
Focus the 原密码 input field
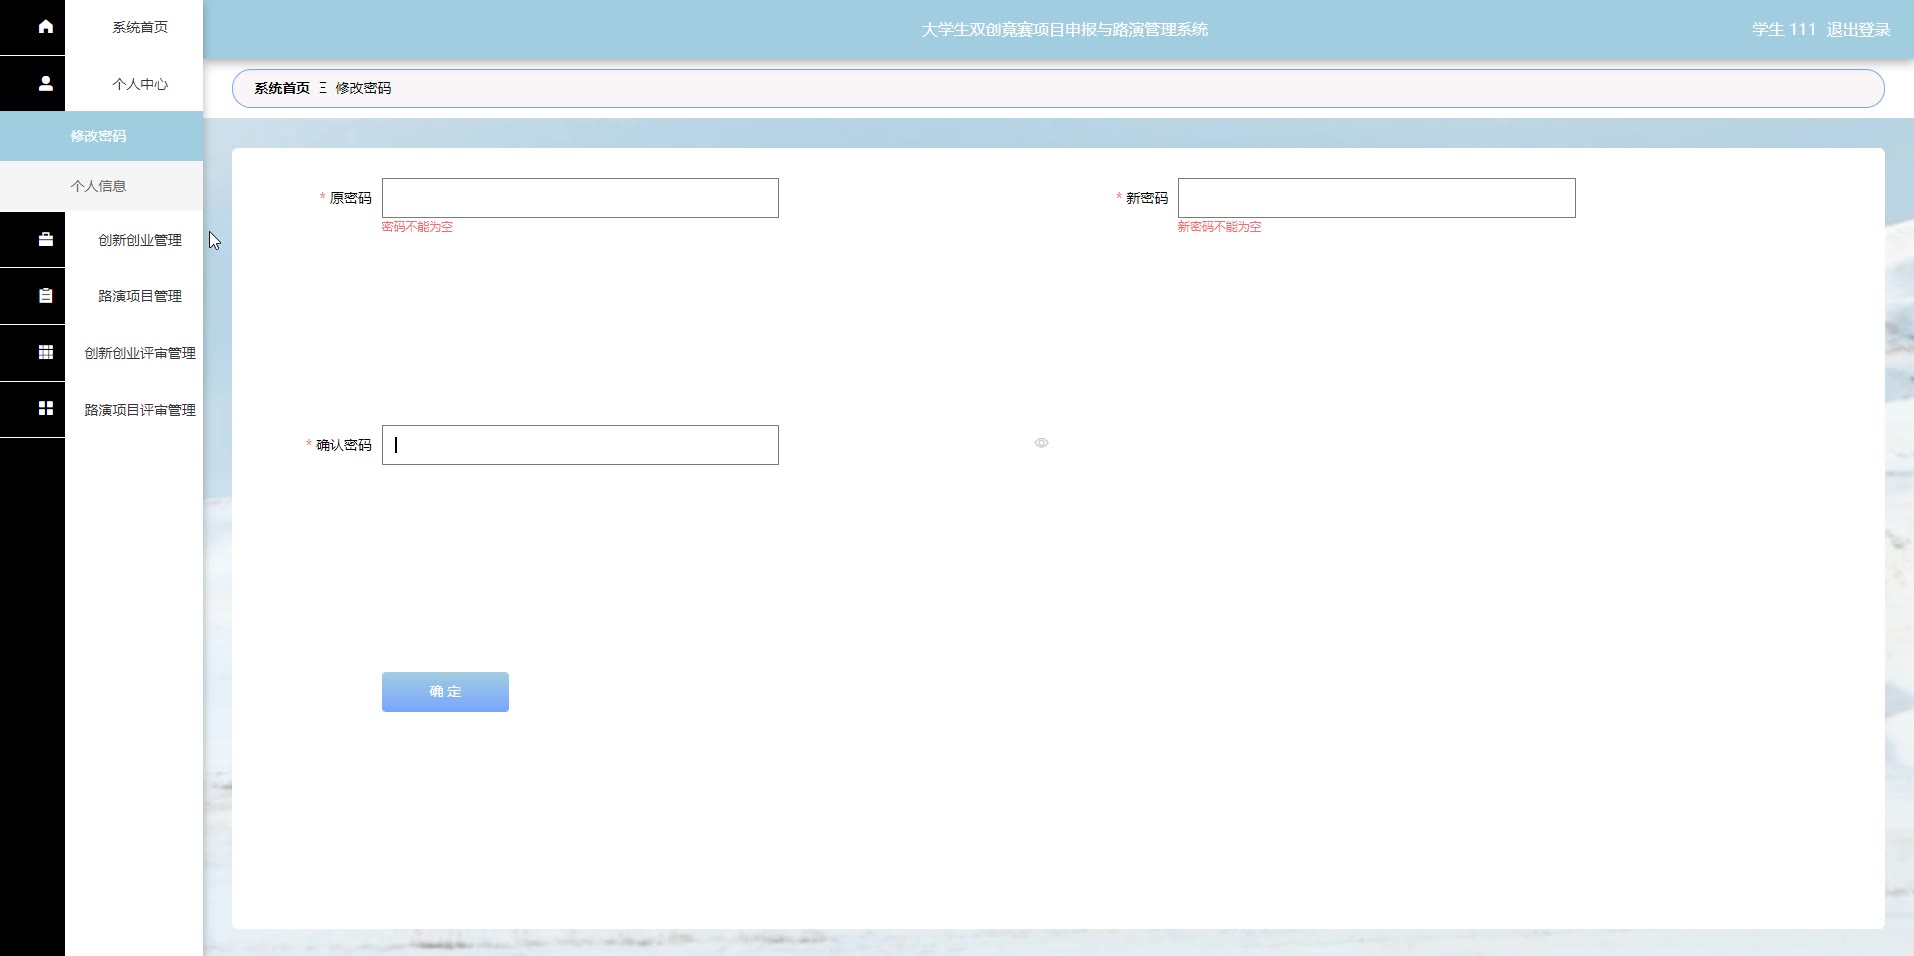[580, 198]
